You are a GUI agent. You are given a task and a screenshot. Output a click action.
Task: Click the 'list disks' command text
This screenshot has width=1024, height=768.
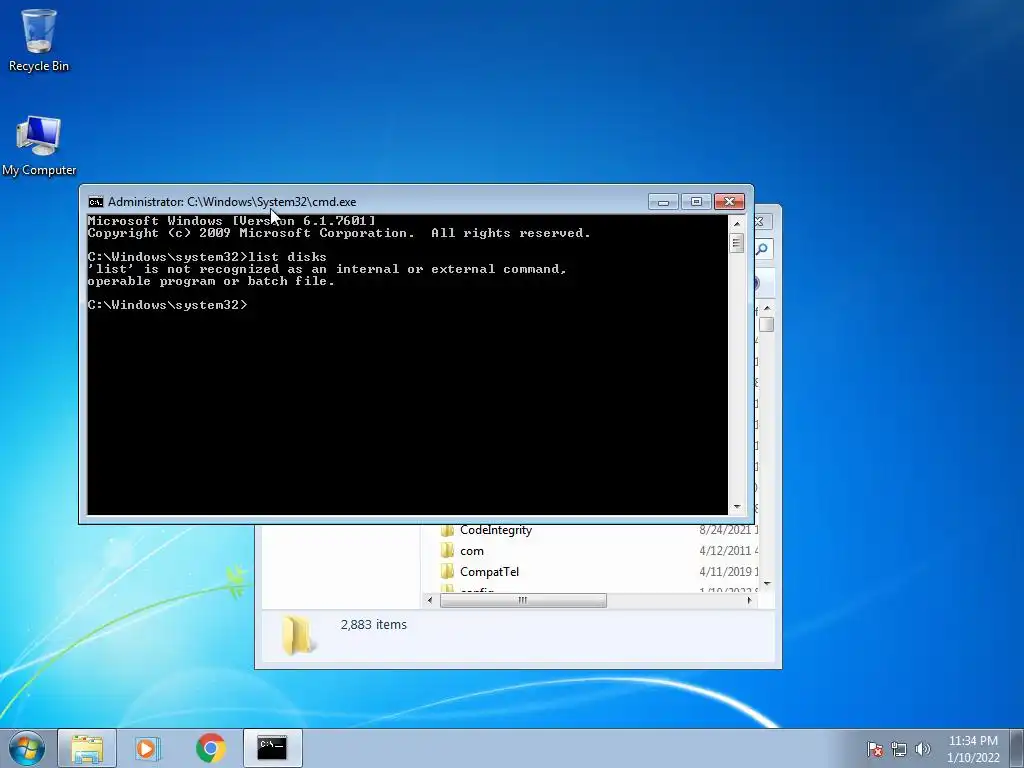point(287,257)
